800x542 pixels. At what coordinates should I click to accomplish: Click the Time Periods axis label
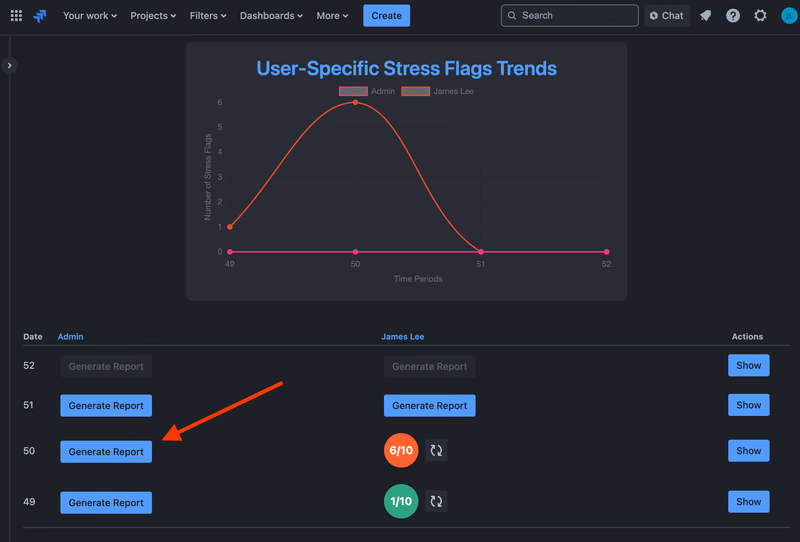(418, 279)
